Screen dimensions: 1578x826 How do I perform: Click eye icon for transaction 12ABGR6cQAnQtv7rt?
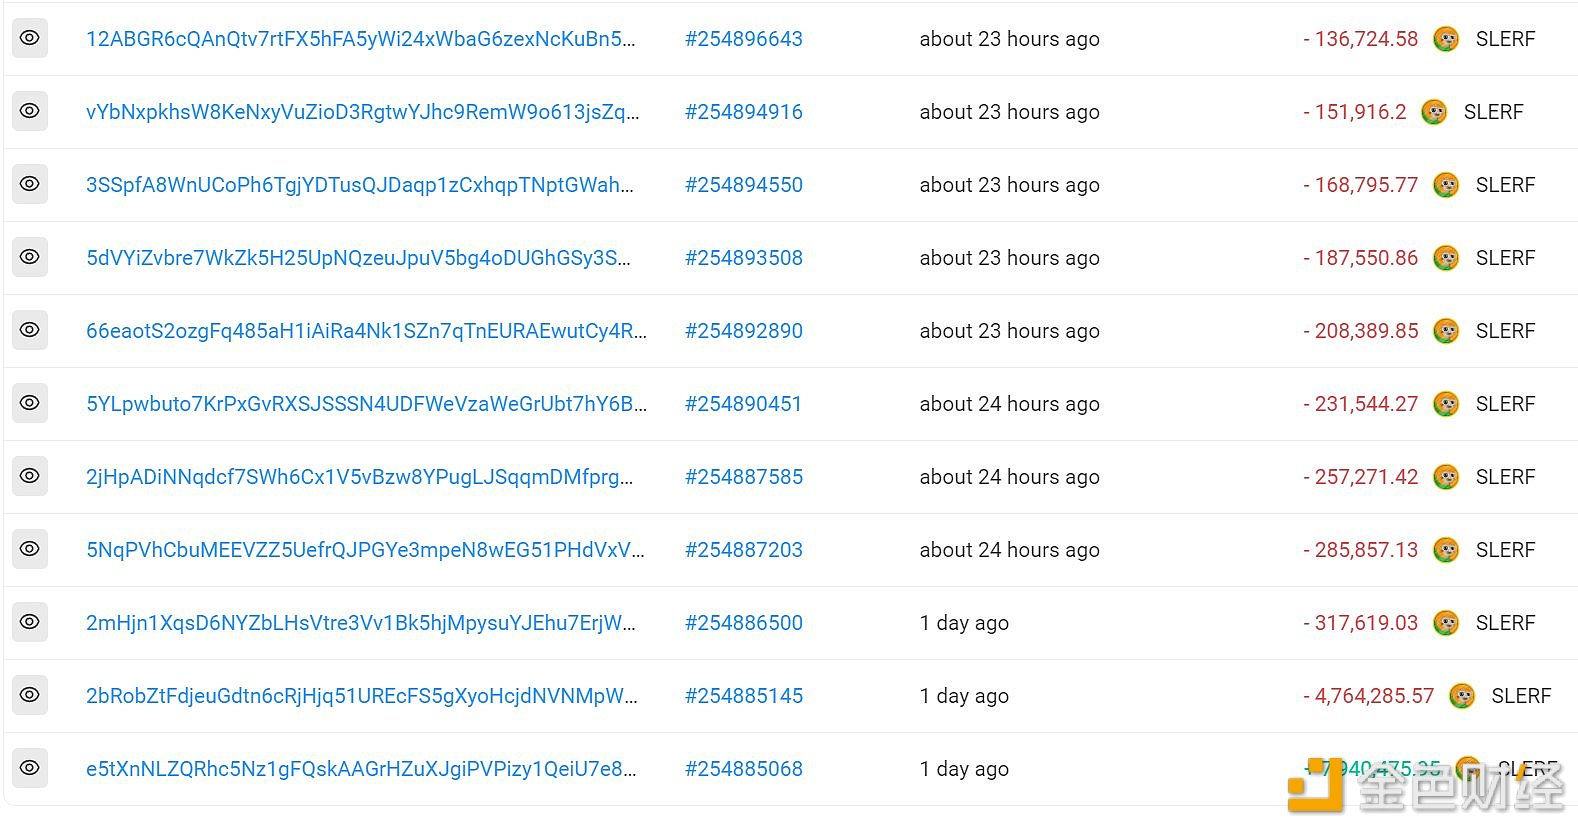[x=30, y=38]
